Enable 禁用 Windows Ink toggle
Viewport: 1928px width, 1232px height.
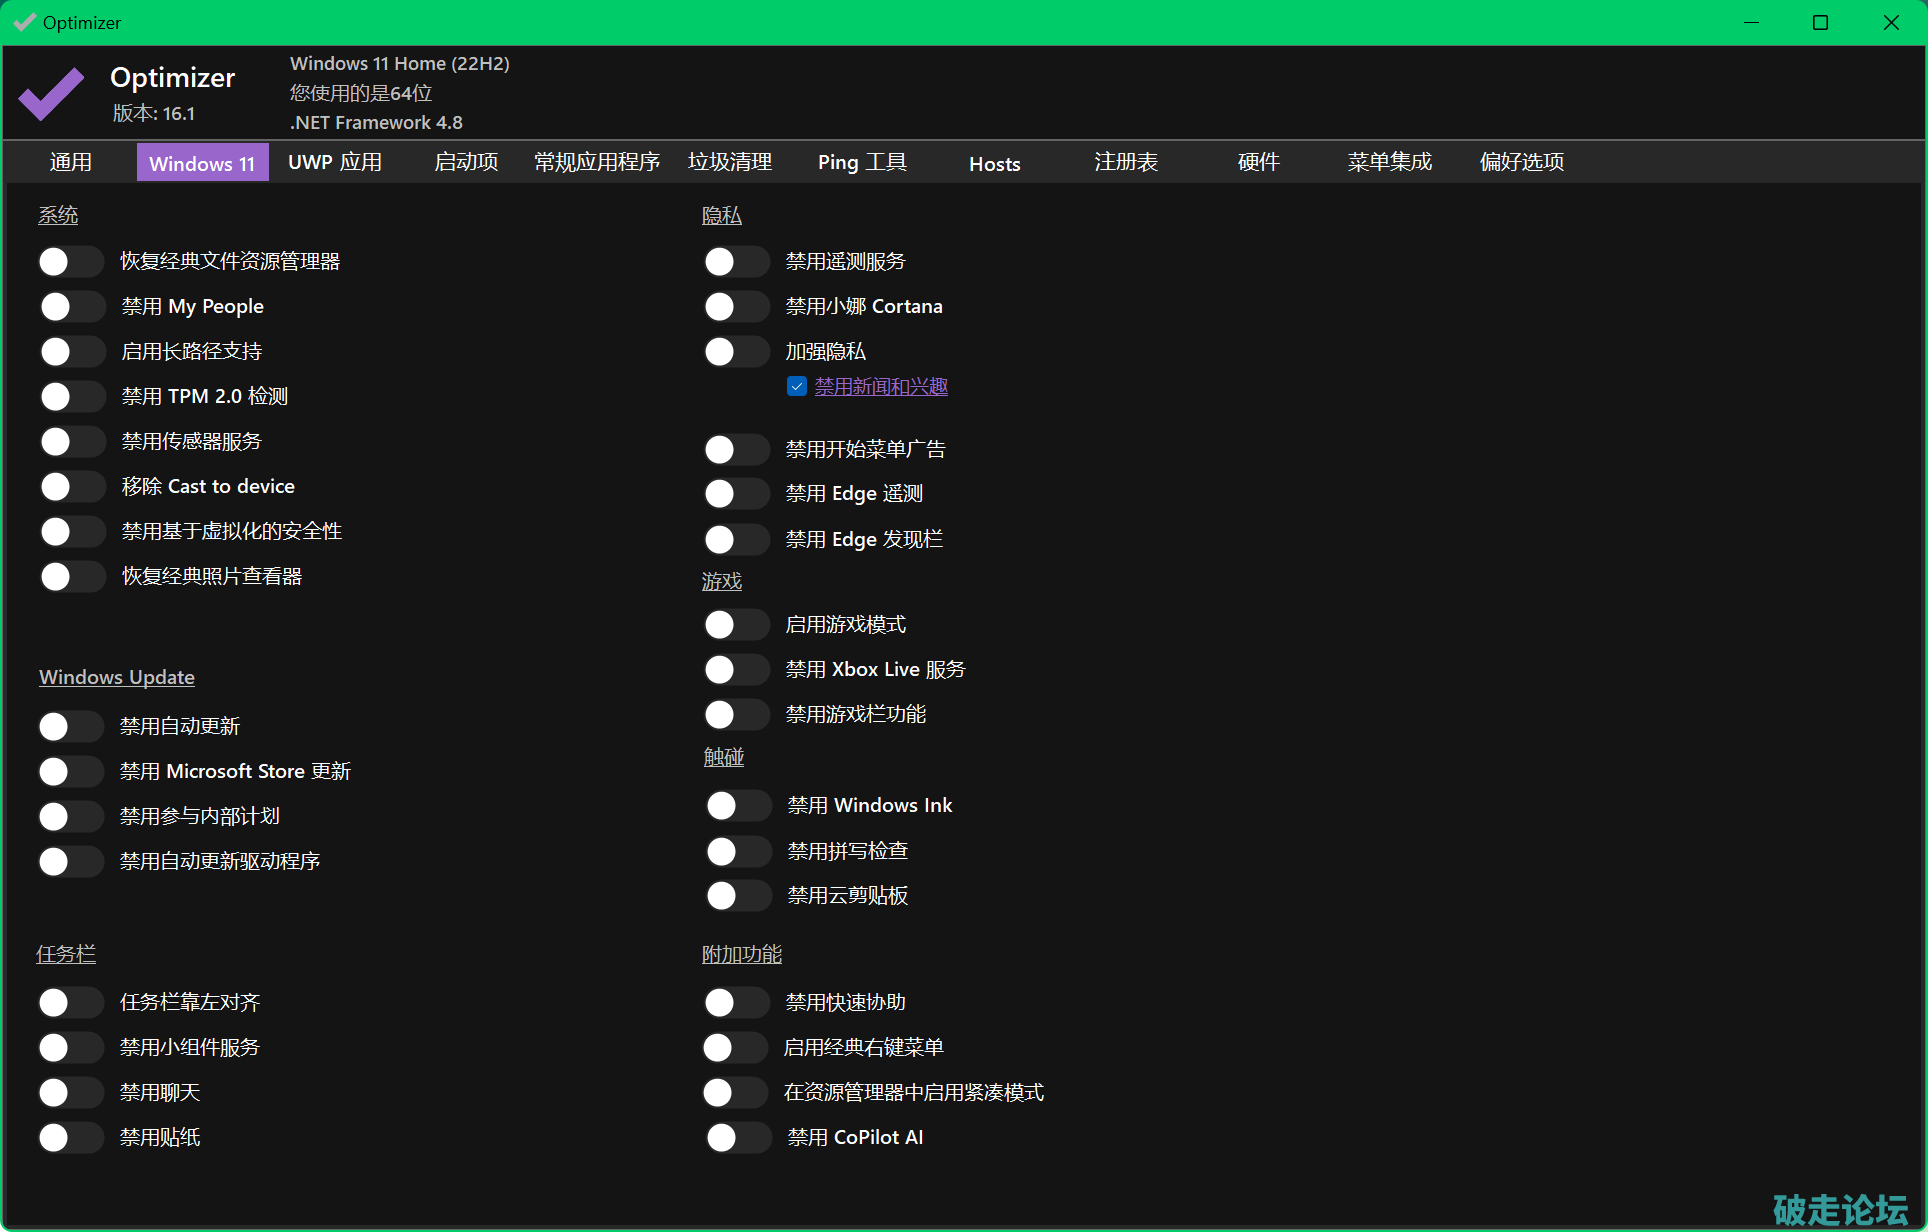coord(738,806)
